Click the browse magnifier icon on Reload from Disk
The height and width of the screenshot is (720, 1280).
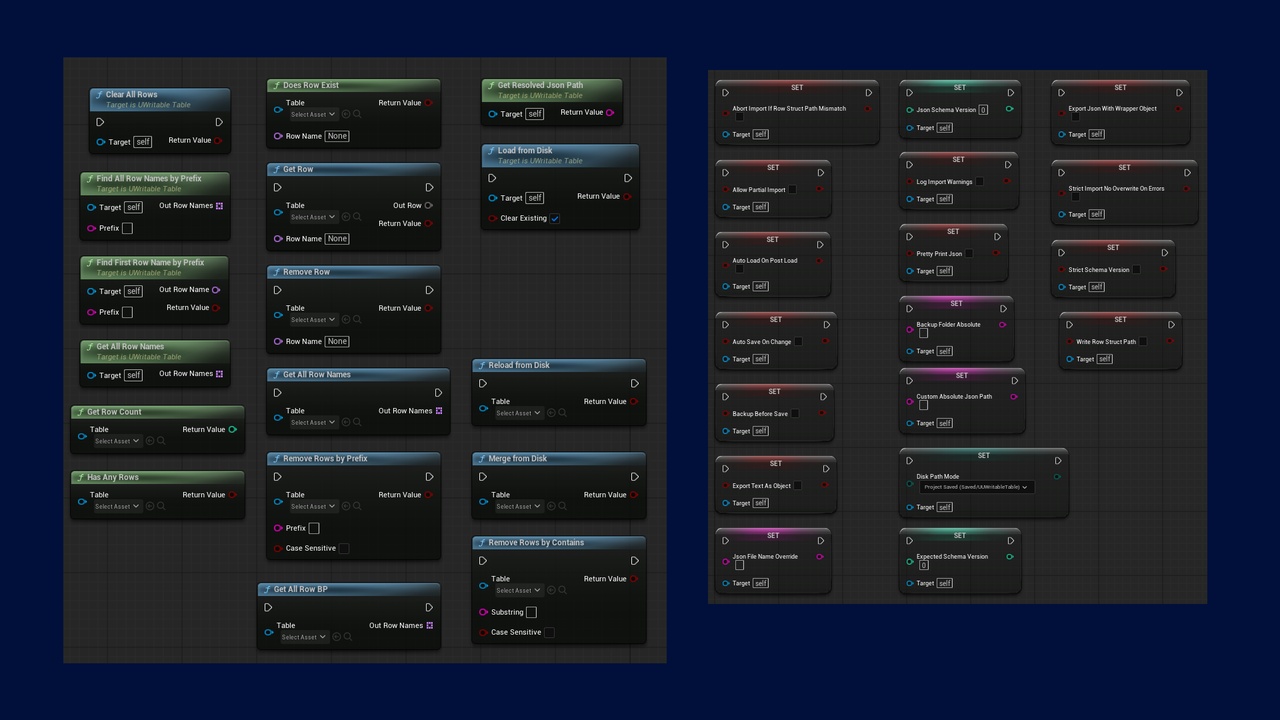[x=563, y=413]
